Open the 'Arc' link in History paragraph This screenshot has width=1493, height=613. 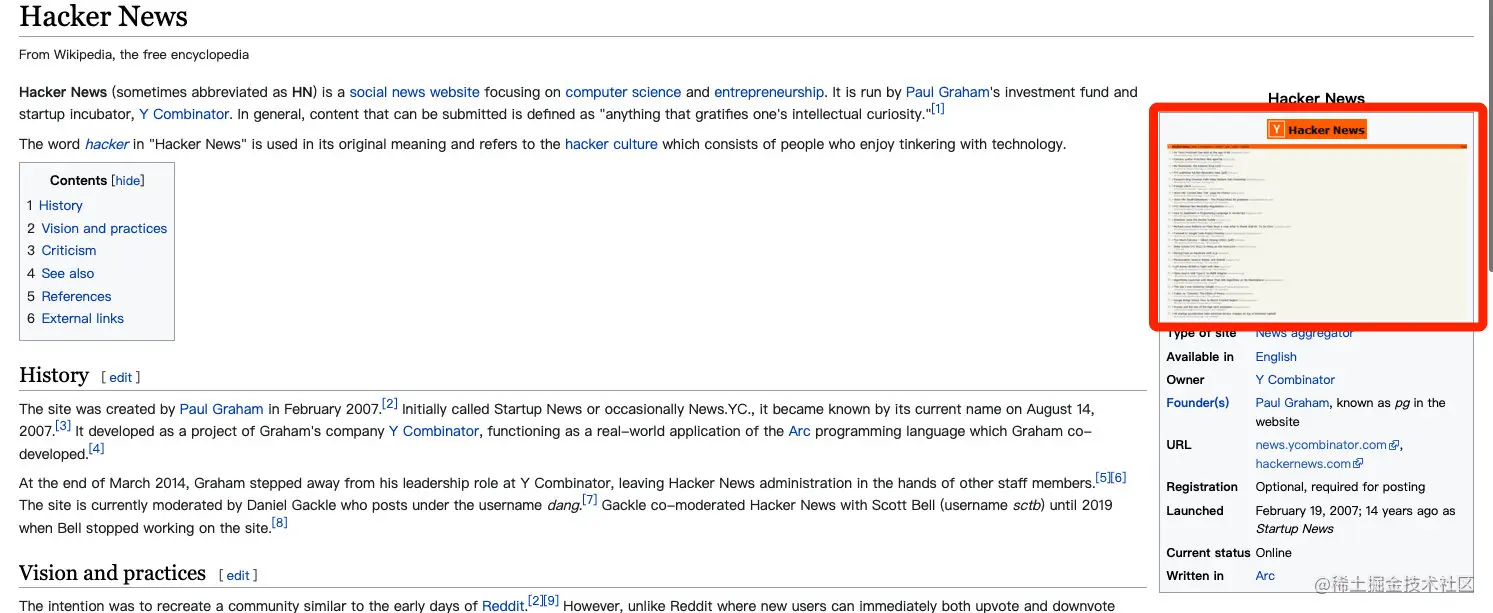(799, 431)
